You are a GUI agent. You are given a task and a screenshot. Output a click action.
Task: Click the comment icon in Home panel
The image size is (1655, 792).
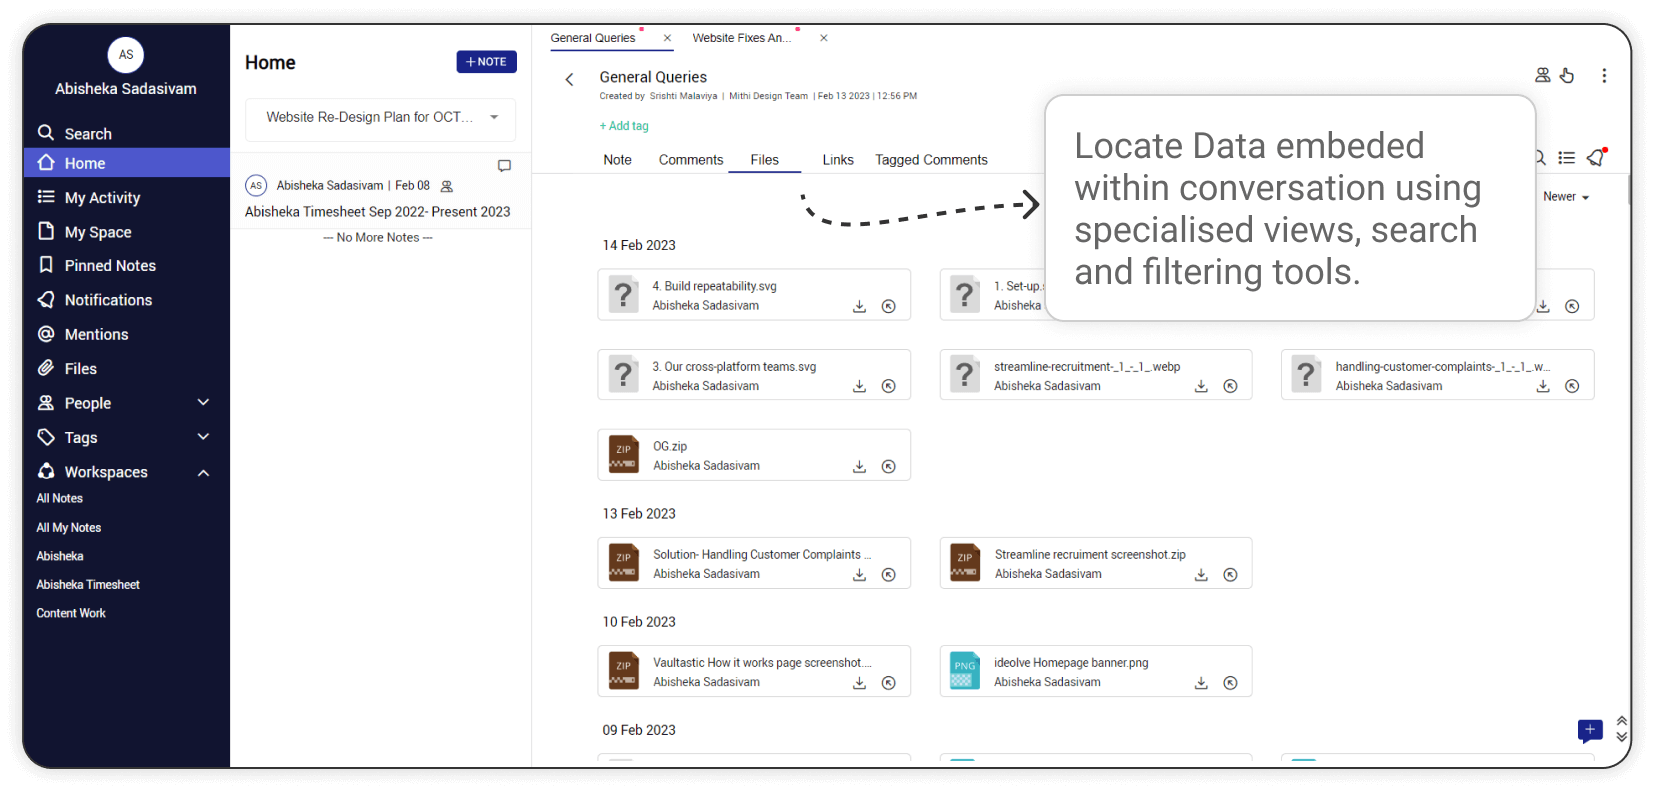click(x=504, y=166)
